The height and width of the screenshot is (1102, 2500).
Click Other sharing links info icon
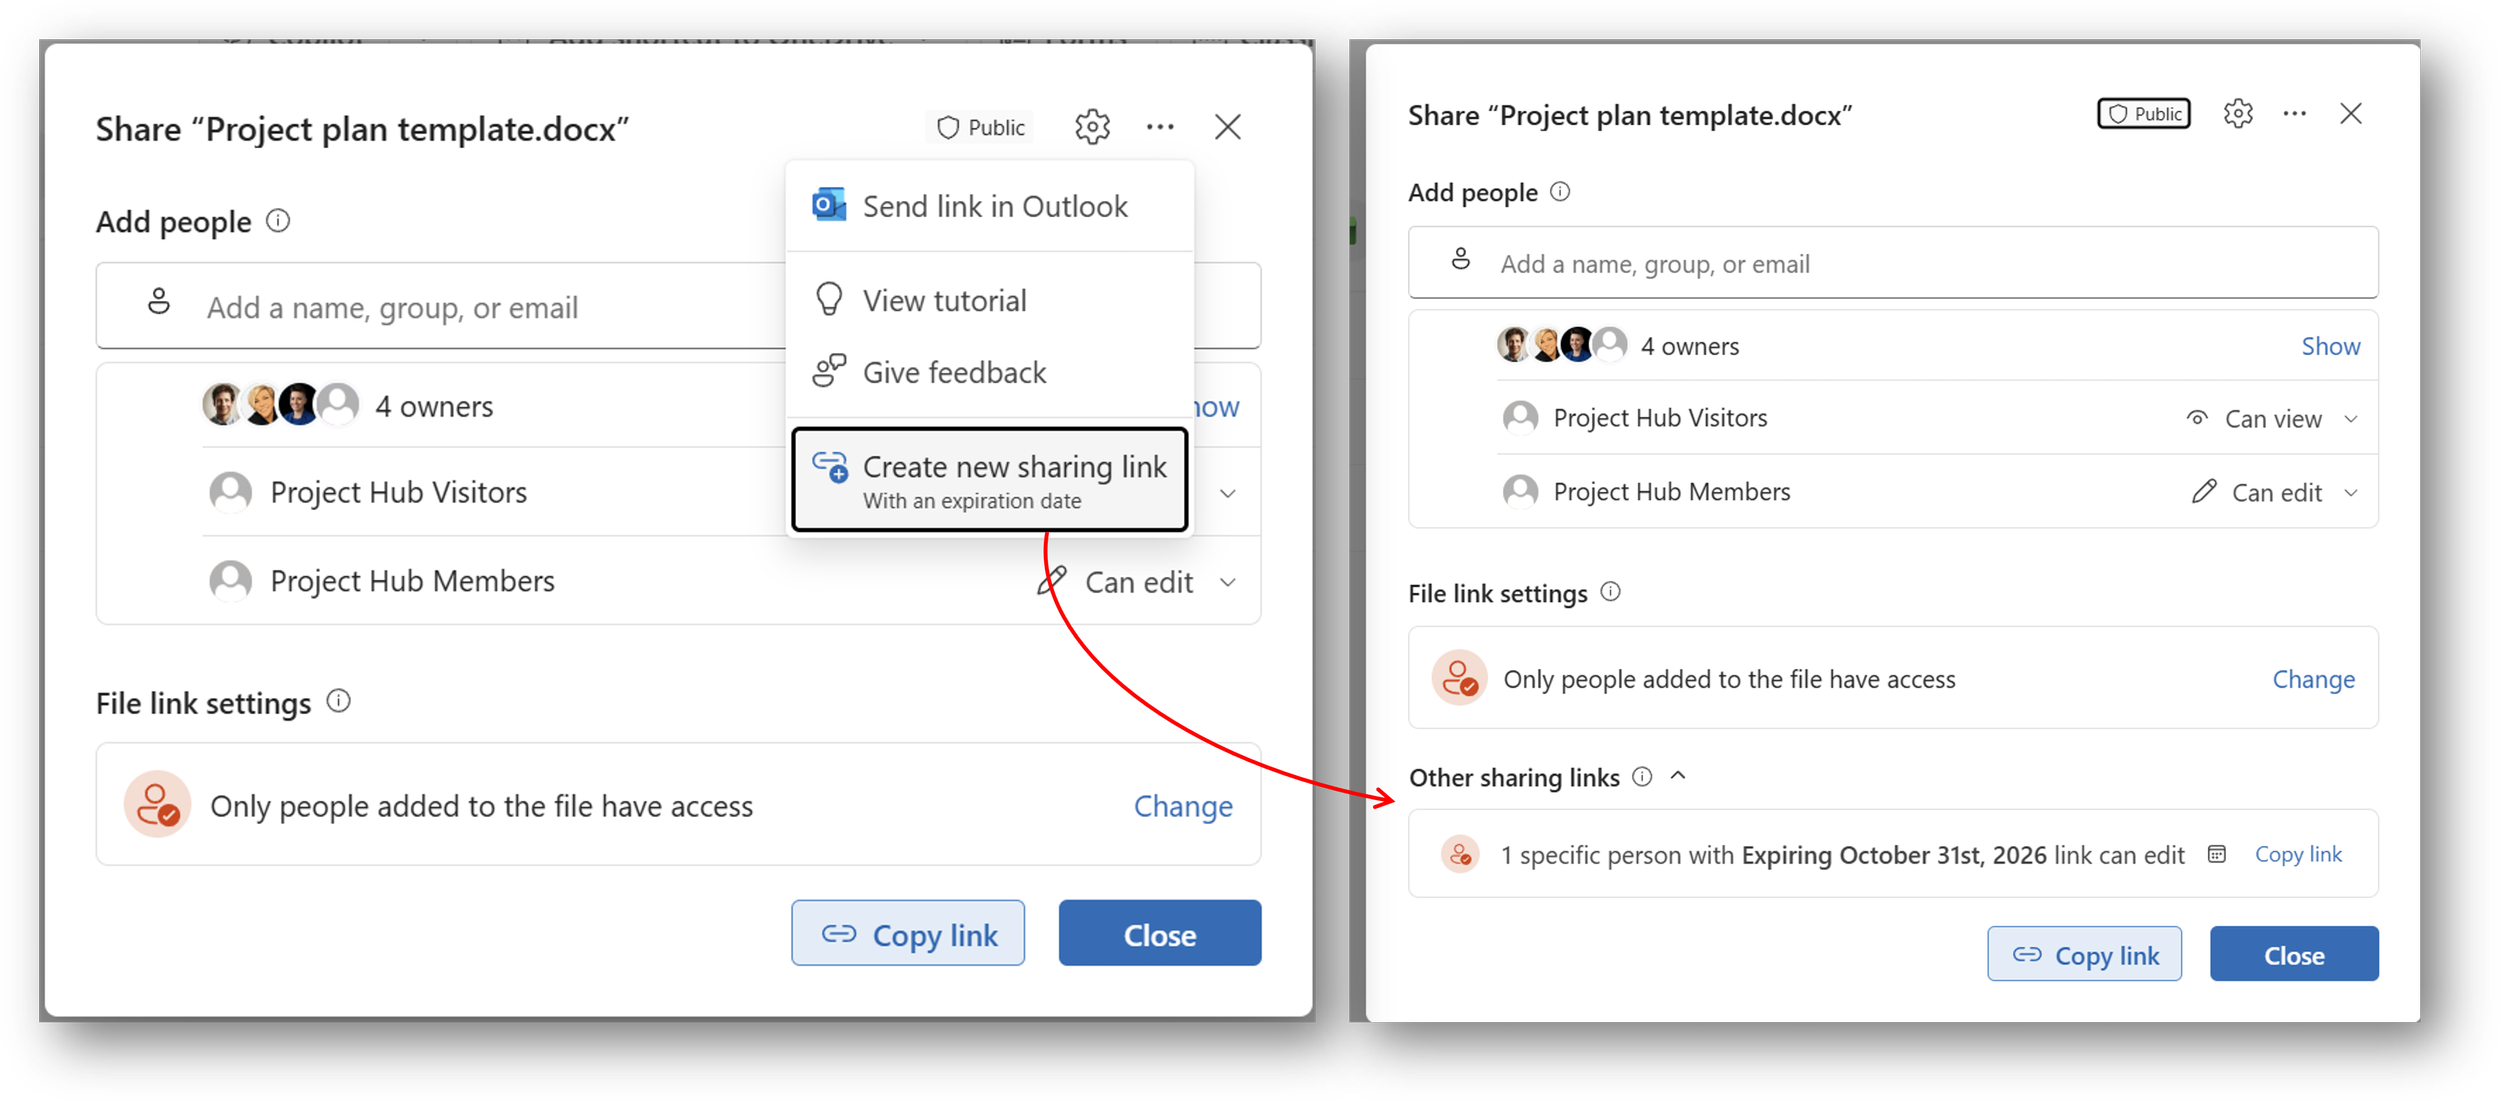tap(1642, 776)
